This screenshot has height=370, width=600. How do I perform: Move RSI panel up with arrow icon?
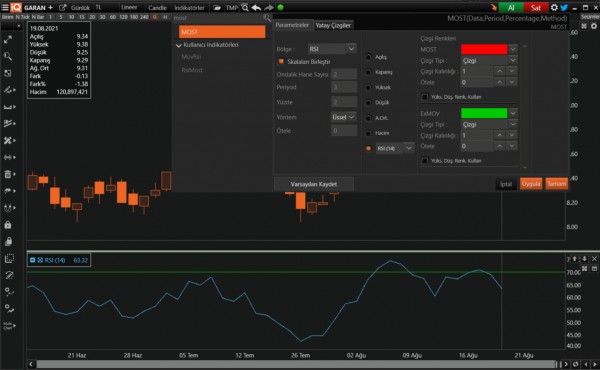point(575,259)
